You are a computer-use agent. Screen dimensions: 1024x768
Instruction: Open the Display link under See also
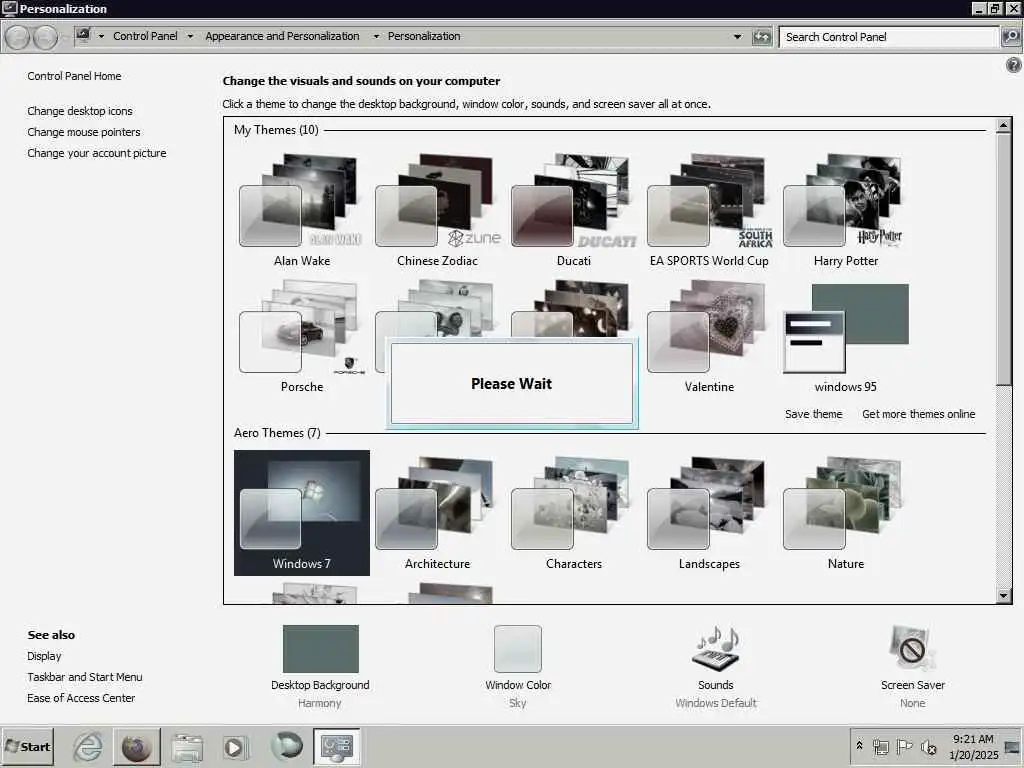coord(44,656)
